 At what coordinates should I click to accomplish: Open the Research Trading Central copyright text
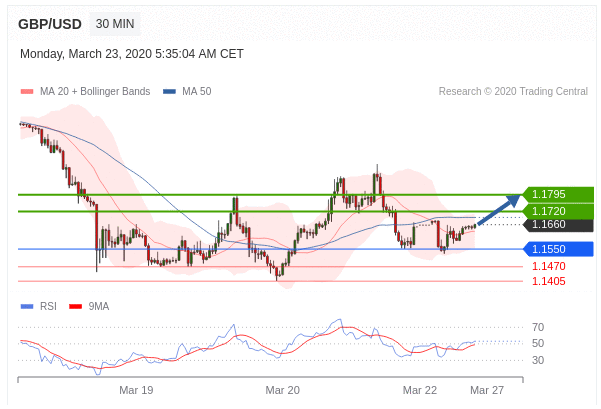(x=513, y=92)
